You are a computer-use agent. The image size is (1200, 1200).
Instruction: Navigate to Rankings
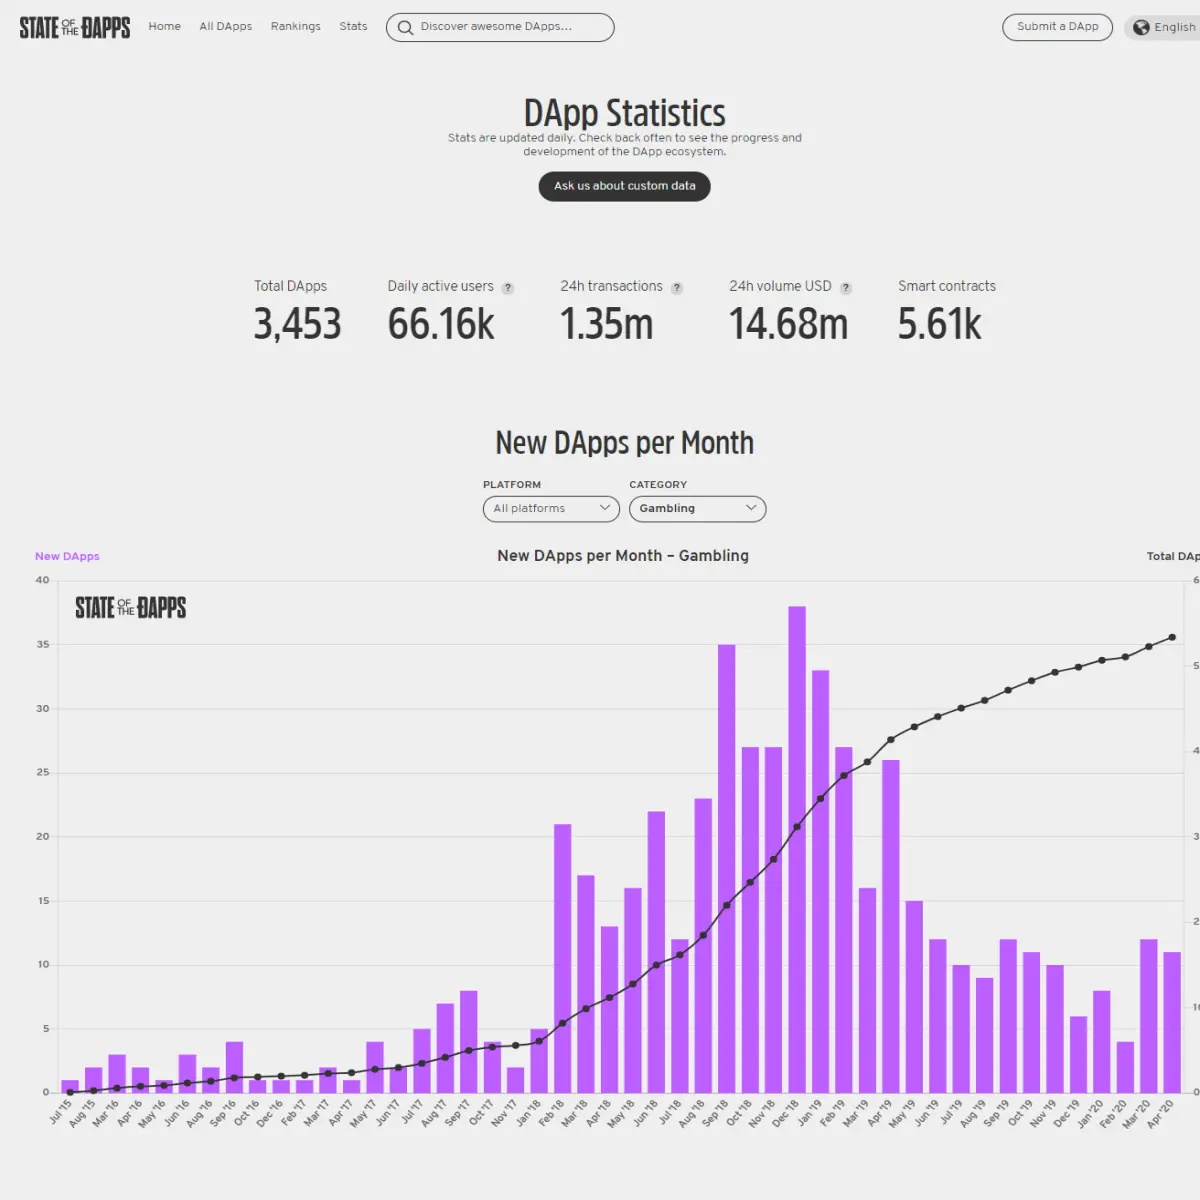pyautogui.click(x=296, y=27)
